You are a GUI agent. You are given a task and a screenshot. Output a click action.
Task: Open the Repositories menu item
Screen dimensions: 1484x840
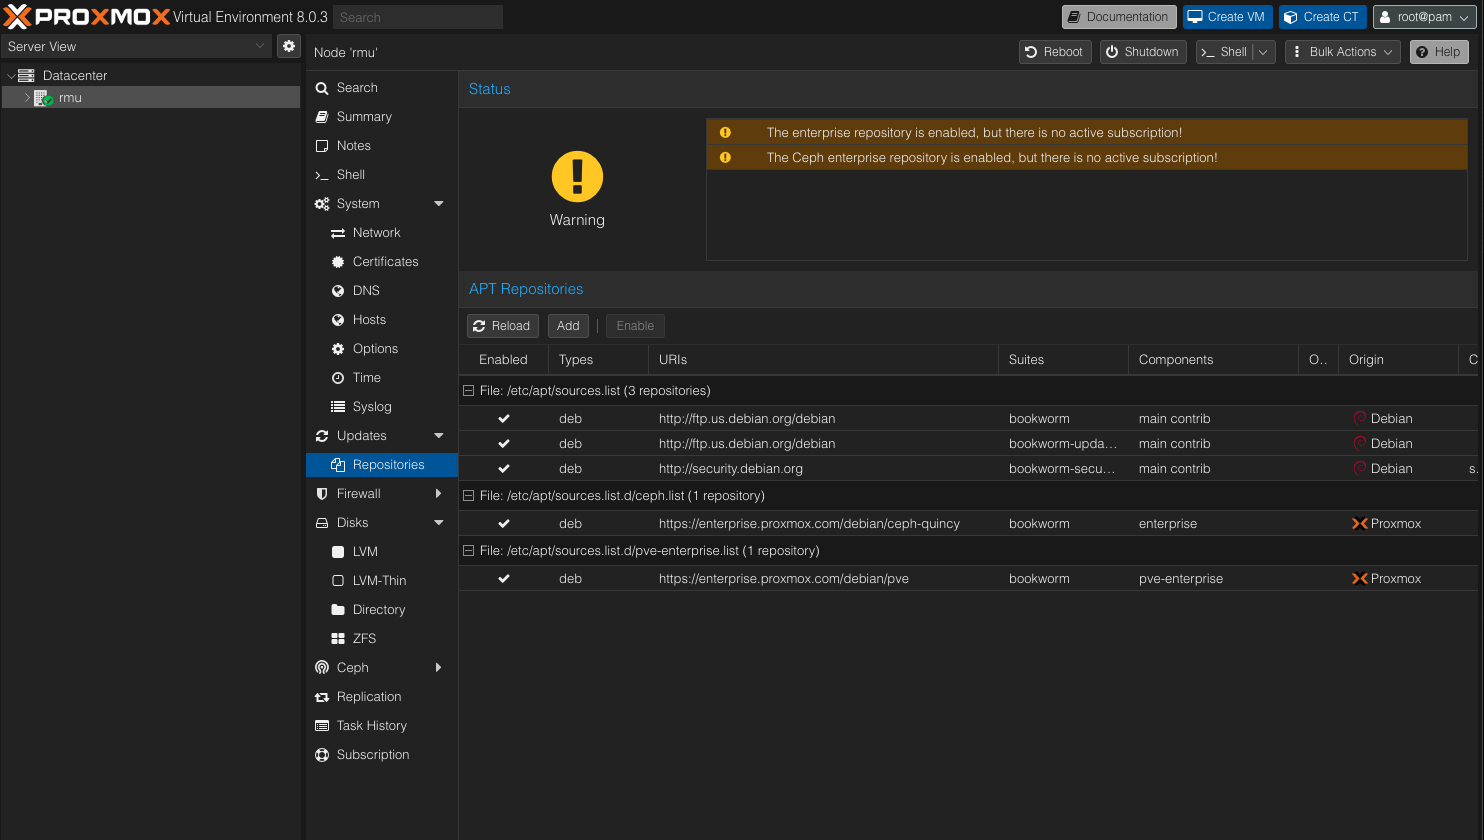click(x=382, y=465)
